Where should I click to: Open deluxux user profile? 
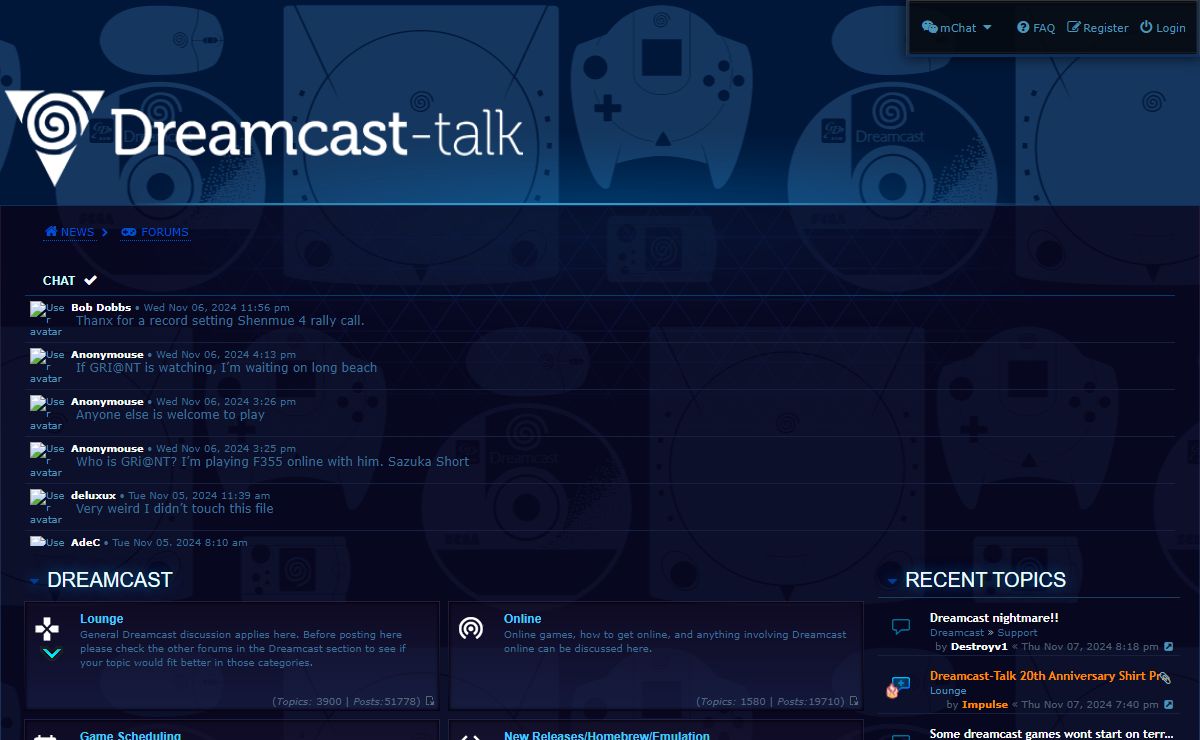[x=93, y=496]
